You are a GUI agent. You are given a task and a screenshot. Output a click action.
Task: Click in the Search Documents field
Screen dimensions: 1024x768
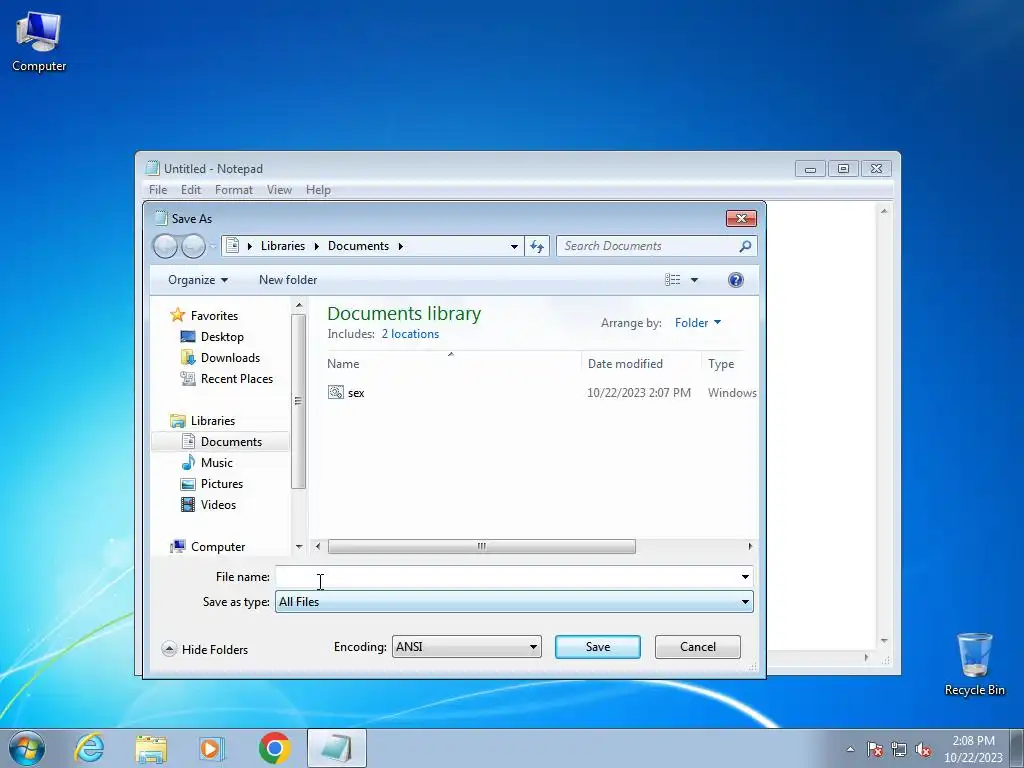pos(656,246)
